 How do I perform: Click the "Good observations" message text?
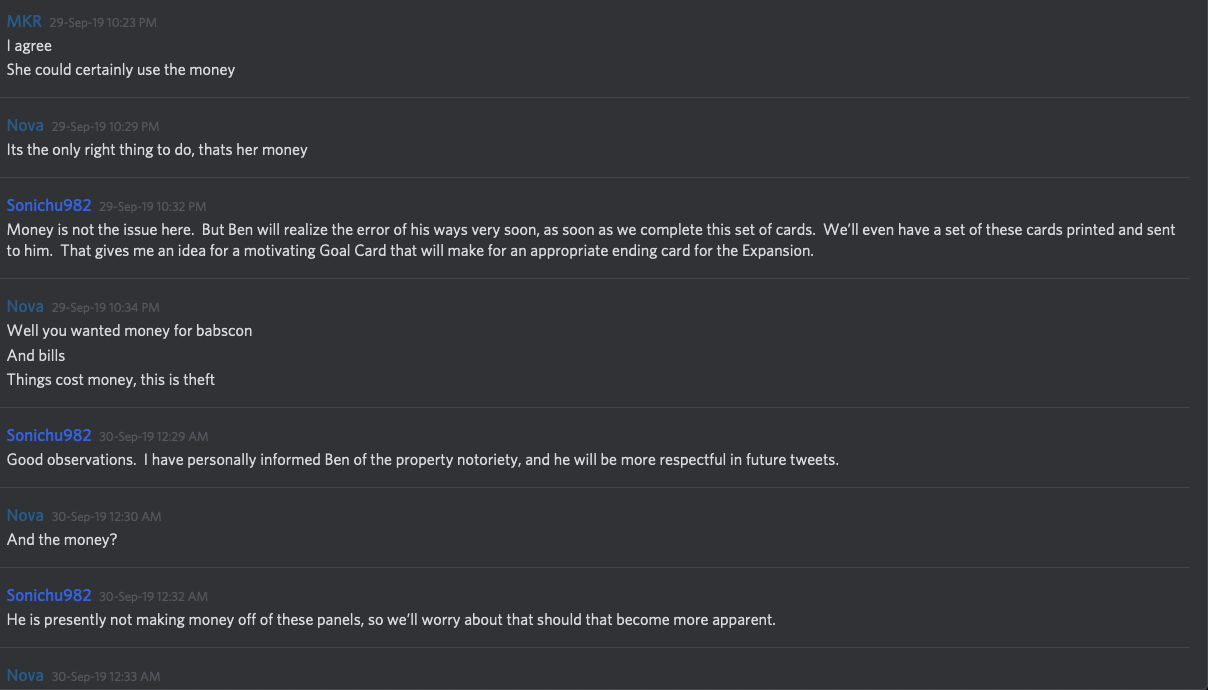pos(422,460)
